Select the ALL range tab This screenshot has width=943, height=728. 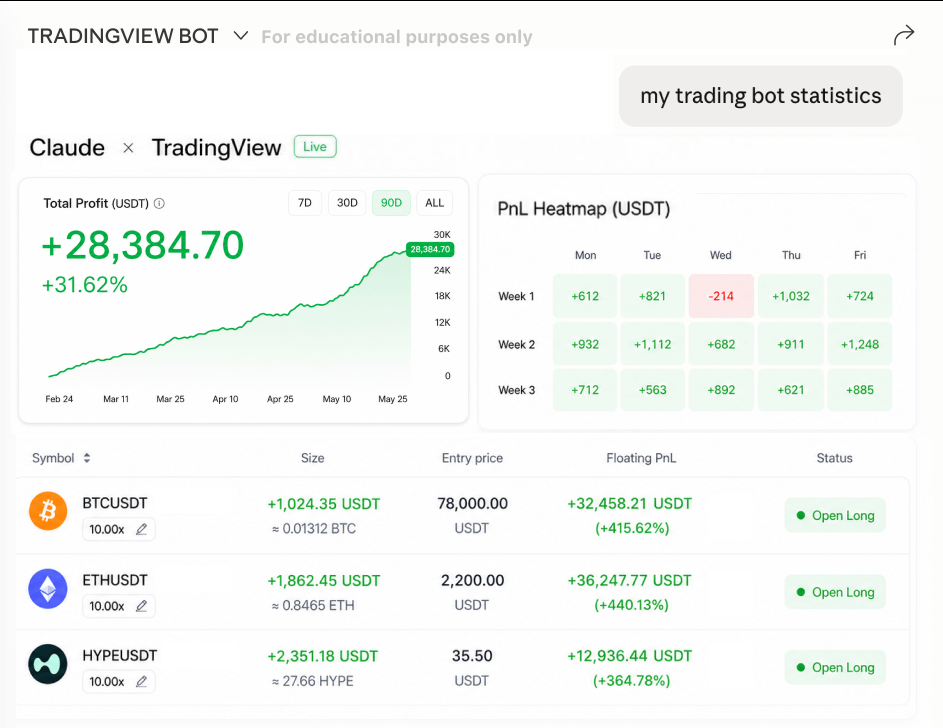434,203
